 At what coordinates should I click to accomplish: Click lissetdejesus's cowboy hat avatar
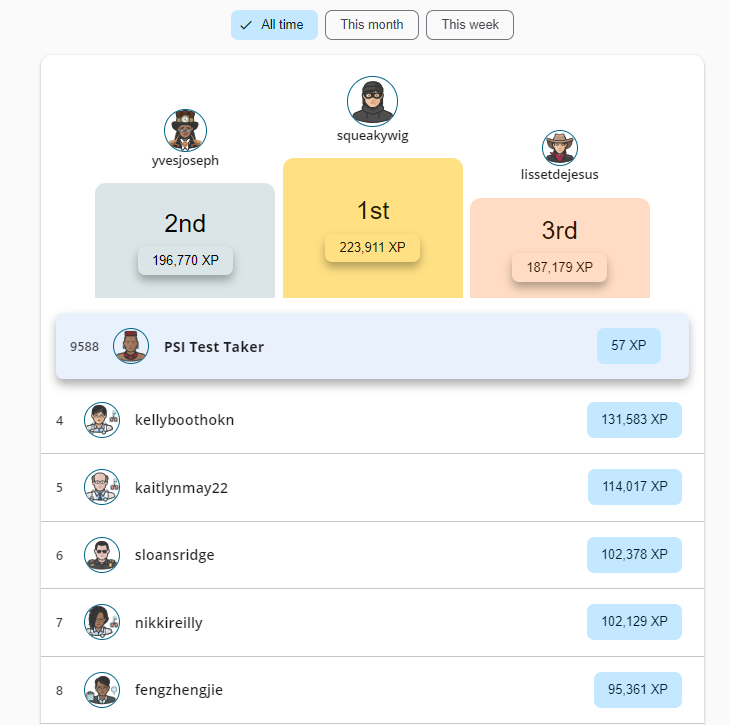coord(560,148)
